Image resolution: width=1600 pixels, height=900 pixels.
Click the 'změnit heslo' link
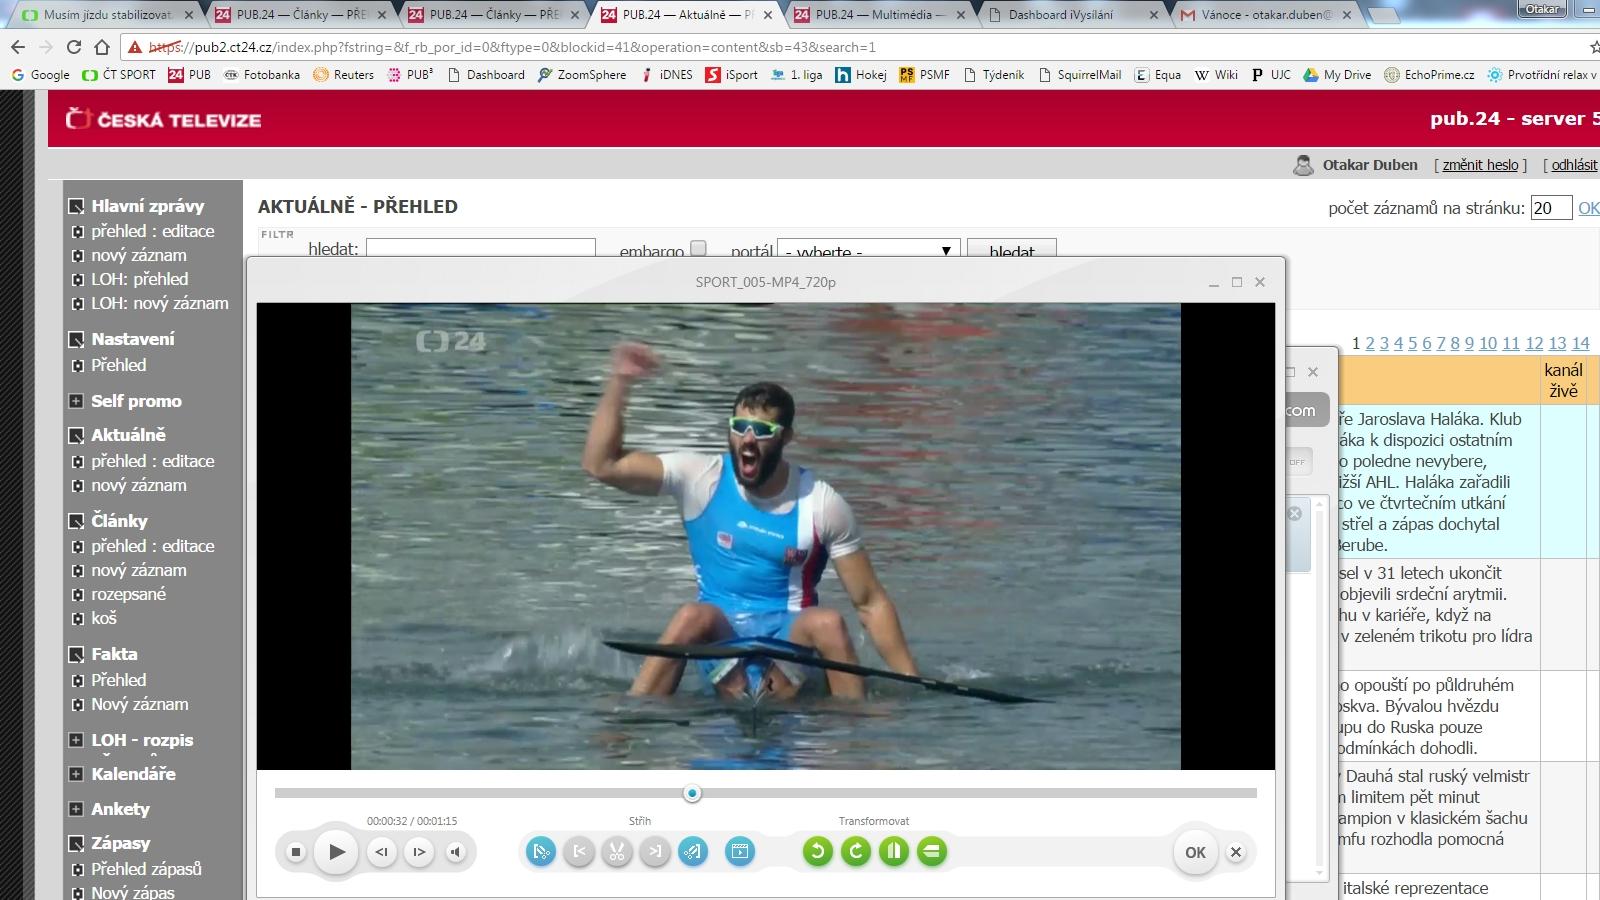1480,165
